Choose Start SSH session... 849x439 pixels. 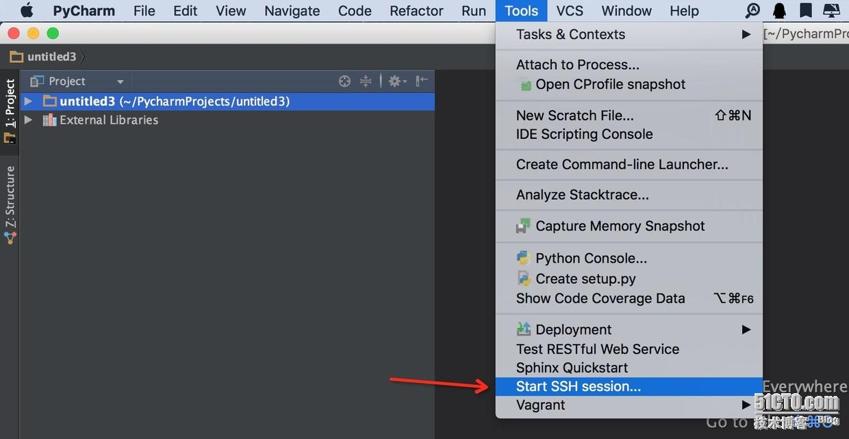(x=629, y=386)
